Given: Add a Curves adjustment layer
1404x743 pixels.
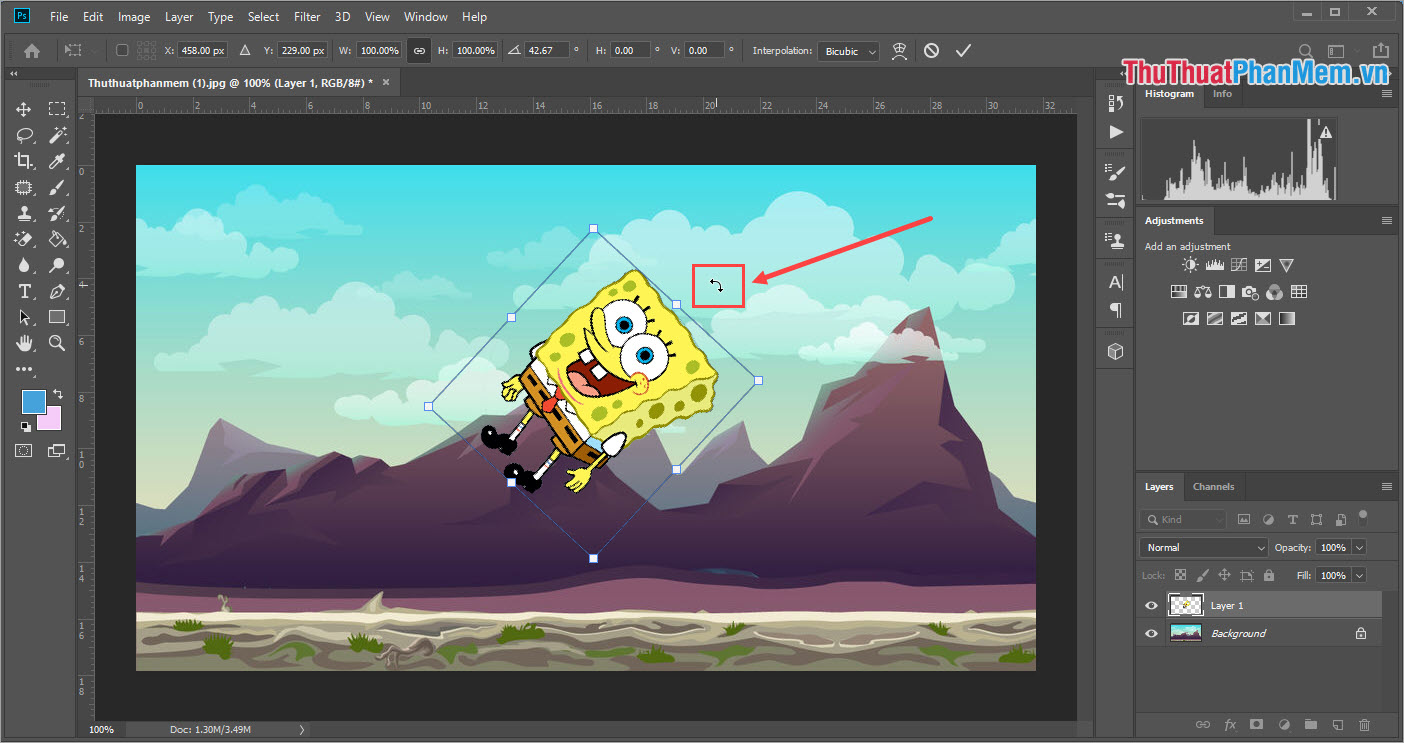Looking at the screenshot, I should [1238, 264].
